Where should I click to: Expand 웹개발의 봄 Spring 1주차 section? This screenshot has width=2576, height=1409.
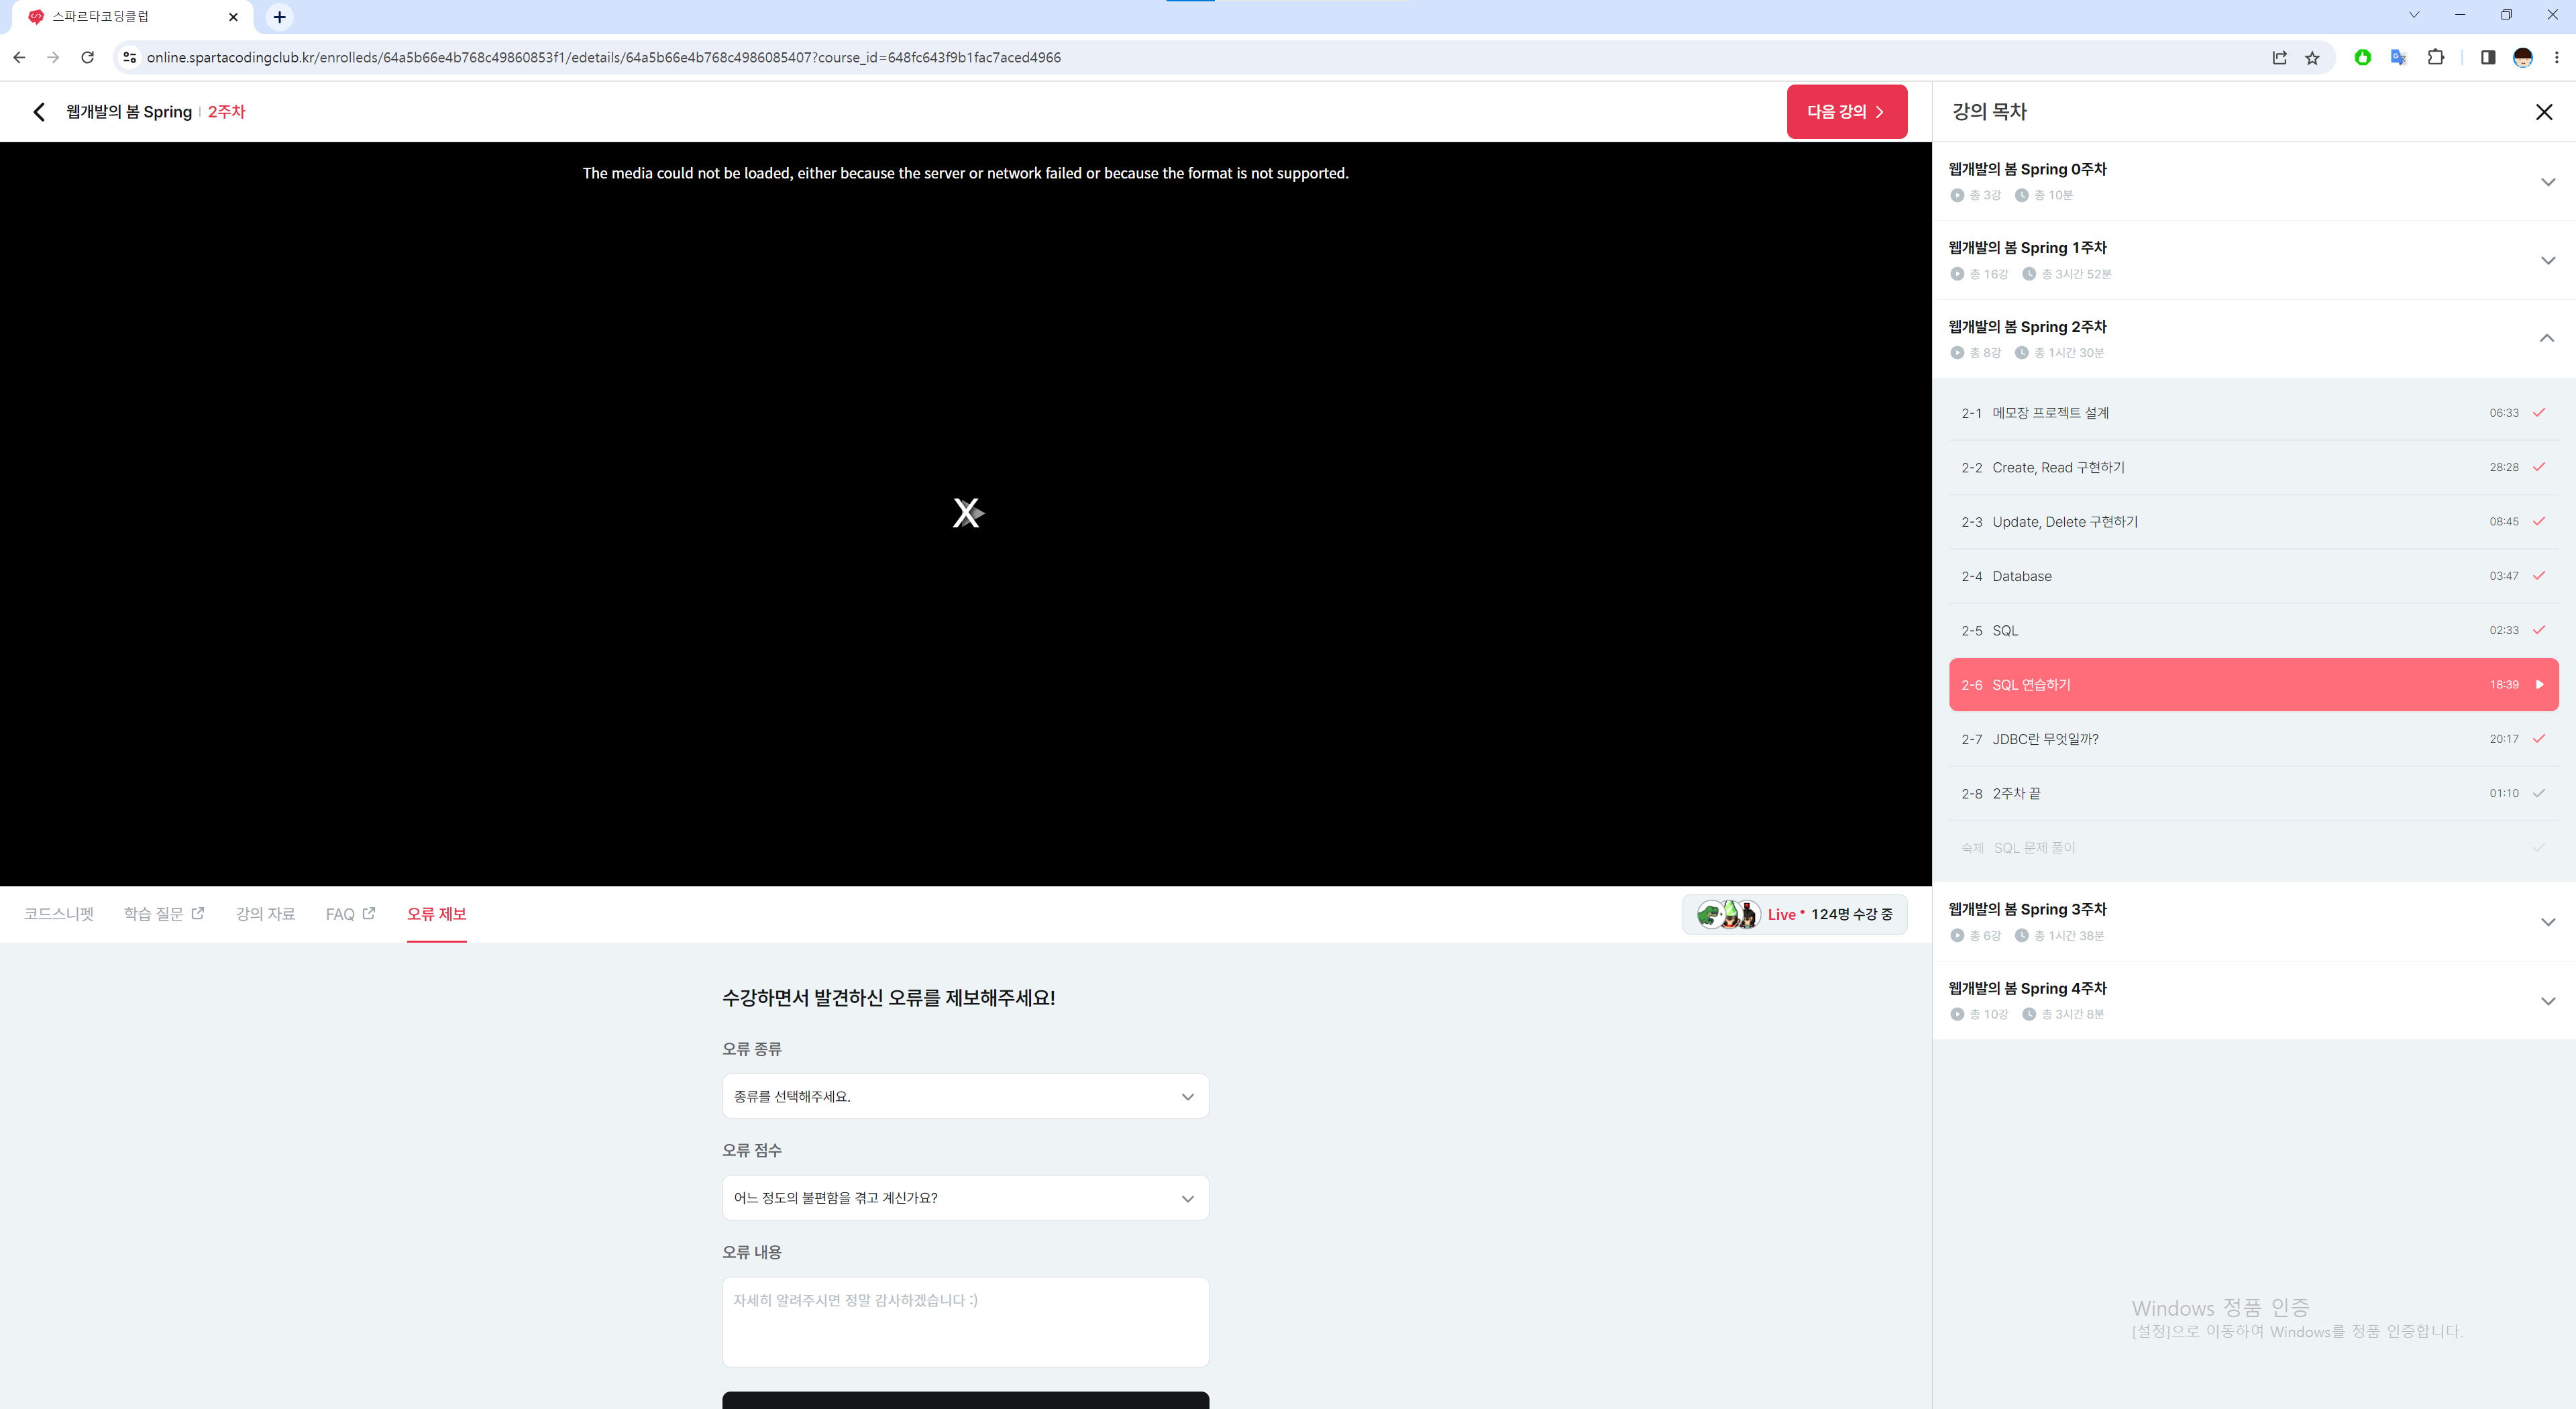point(2547,261)
